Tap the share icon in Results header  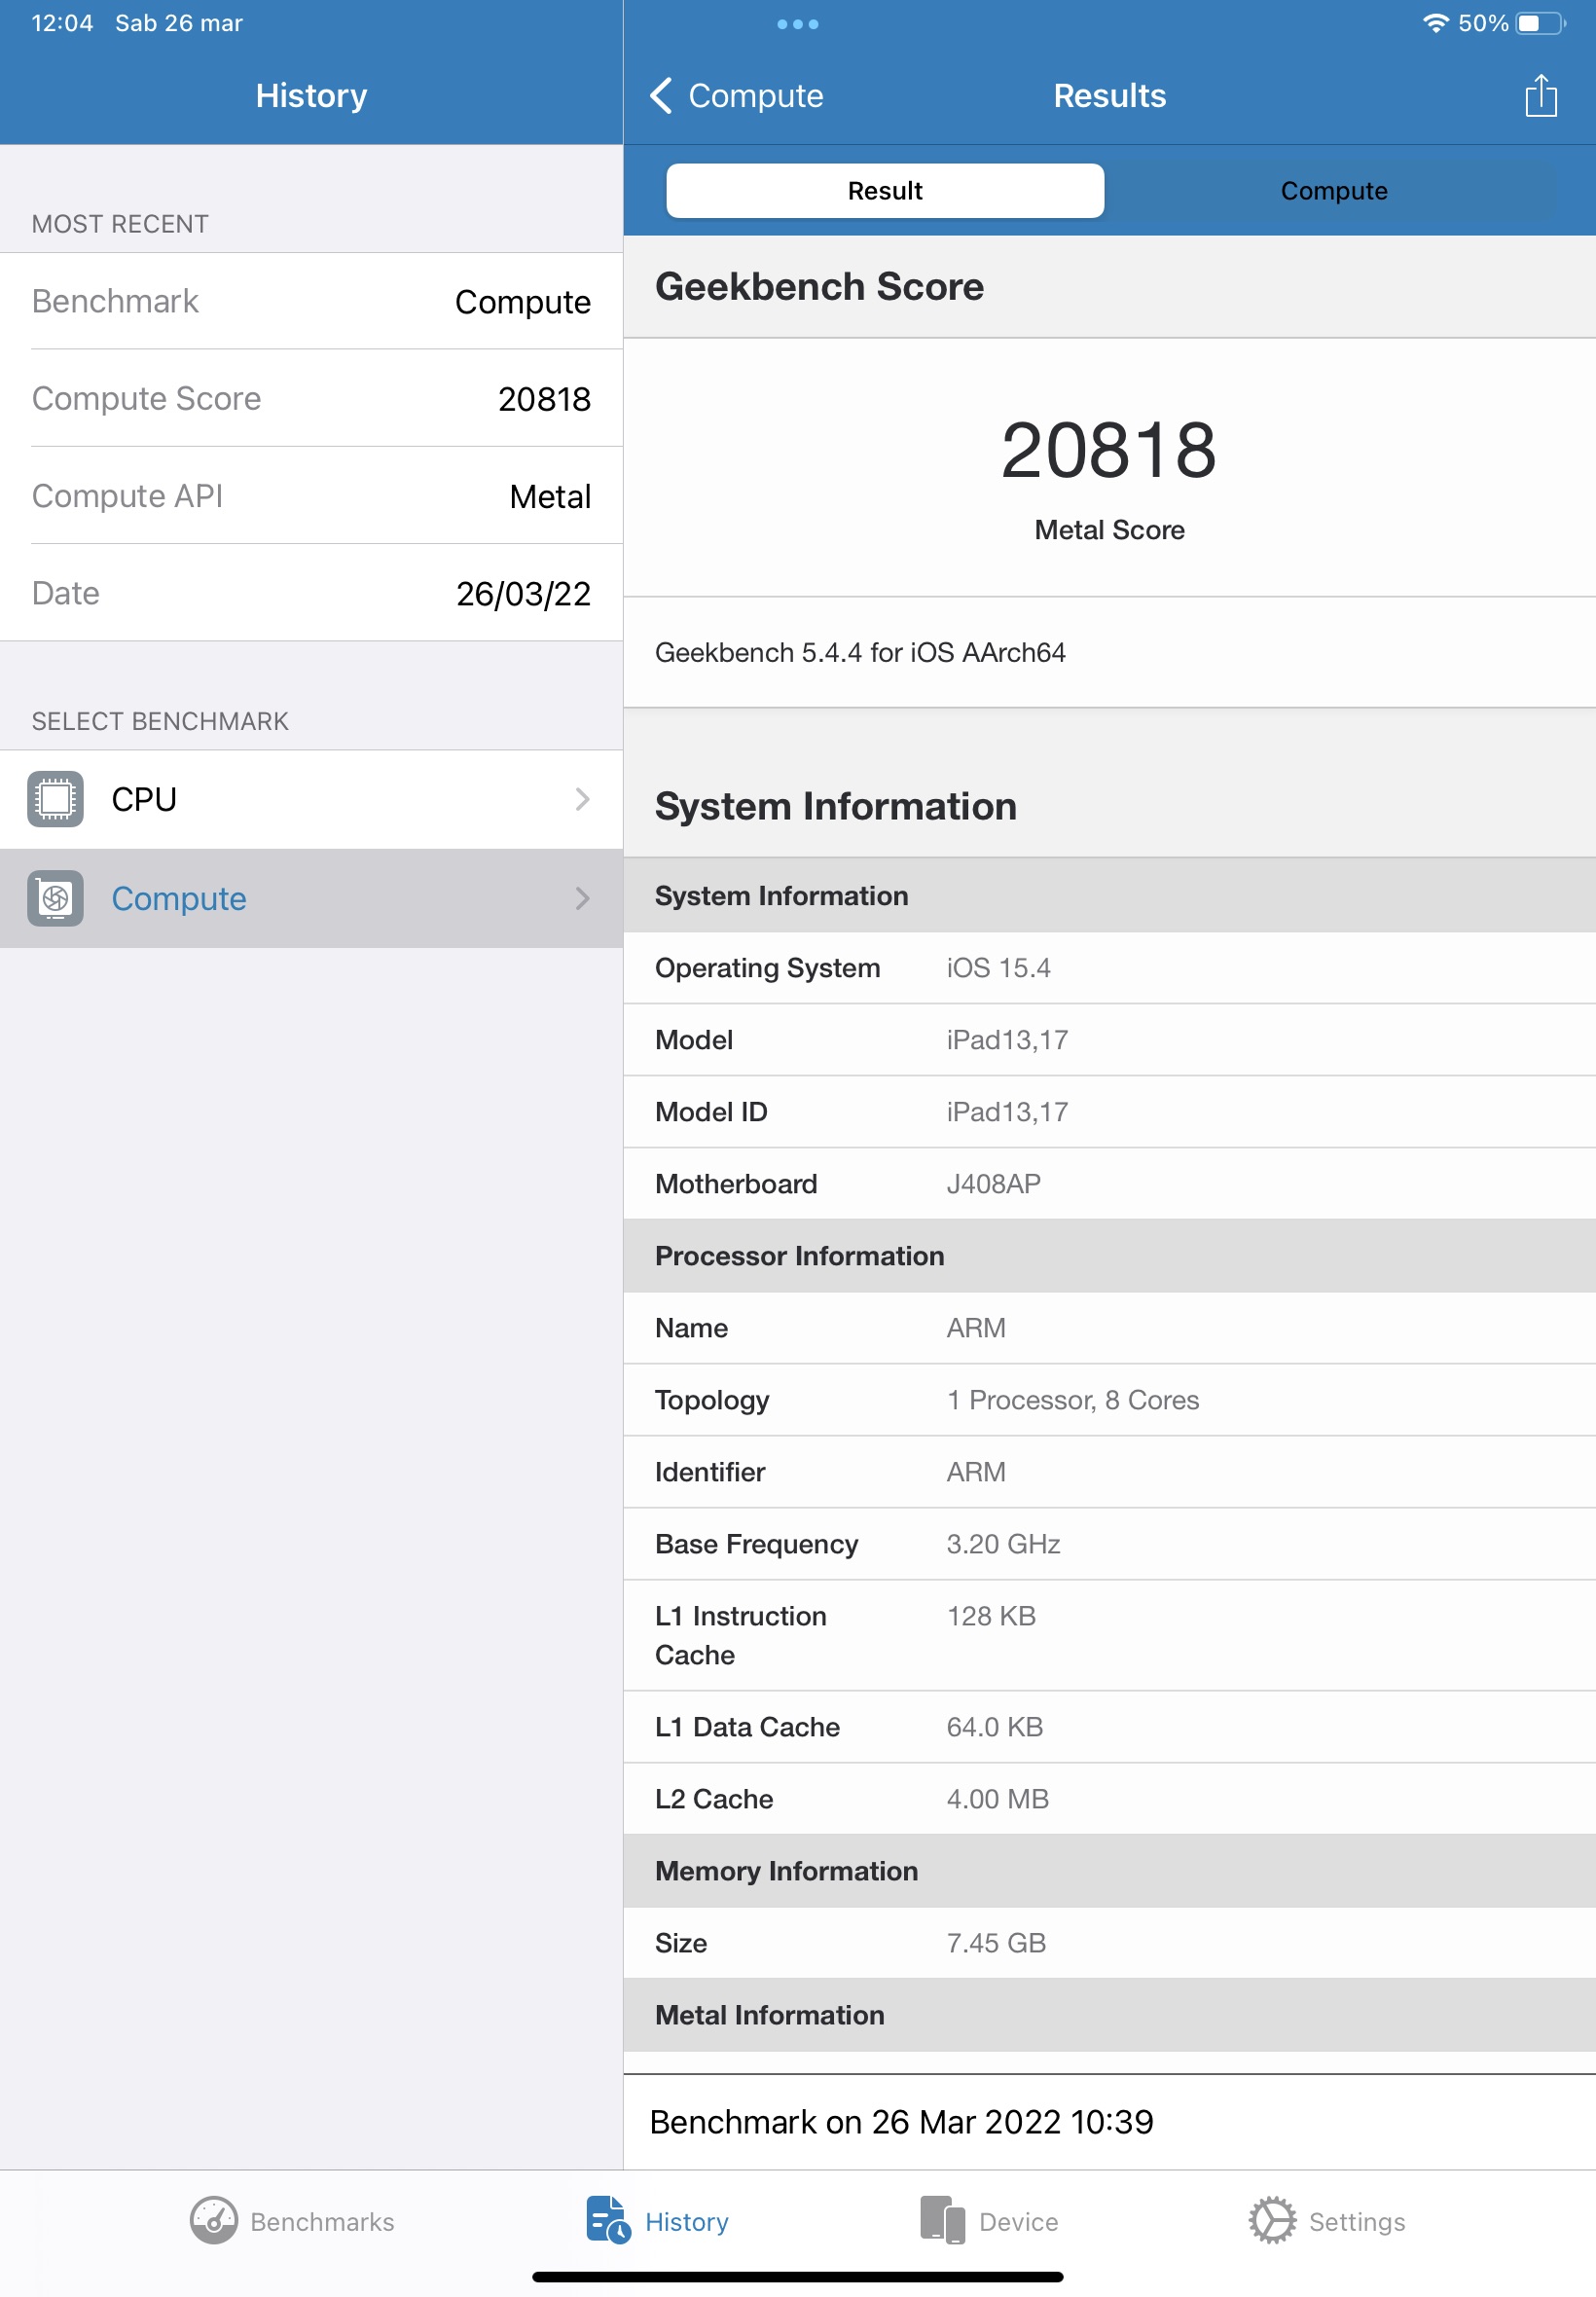pyautogui.click(x=1540, y=96)
